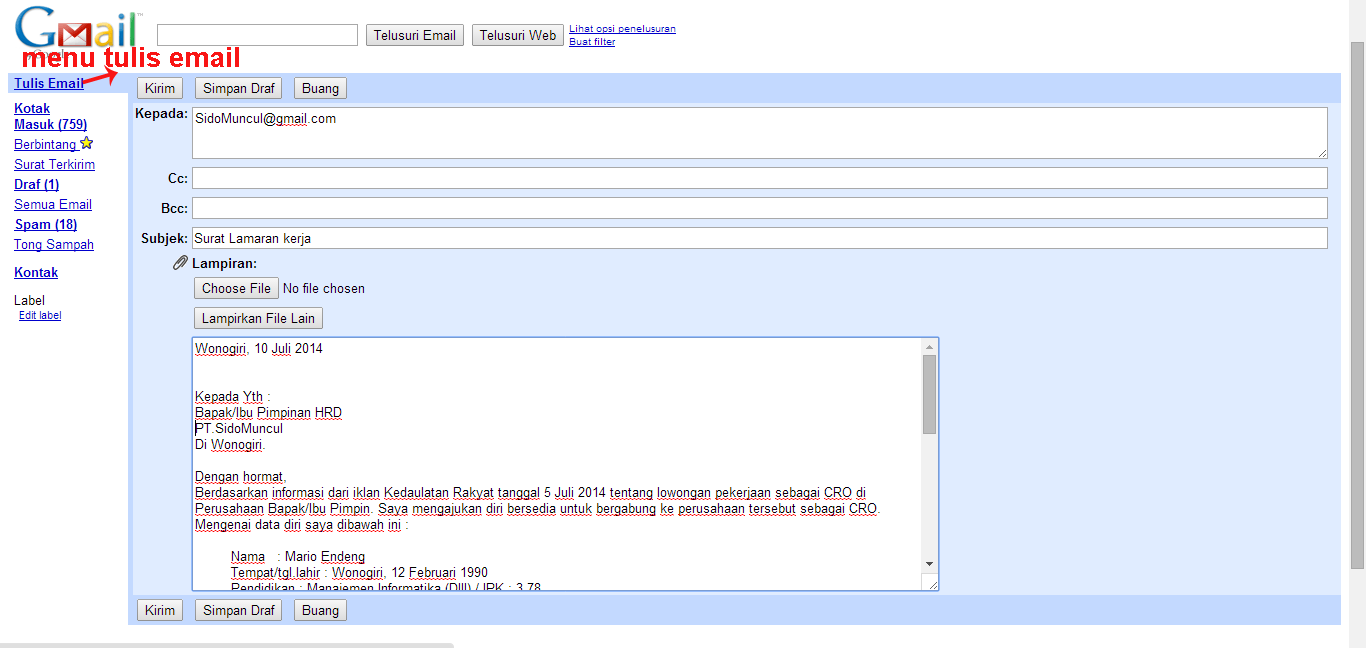1366x648 pixels.
Task: Click the Choose File button
Action: pos(236,288)
